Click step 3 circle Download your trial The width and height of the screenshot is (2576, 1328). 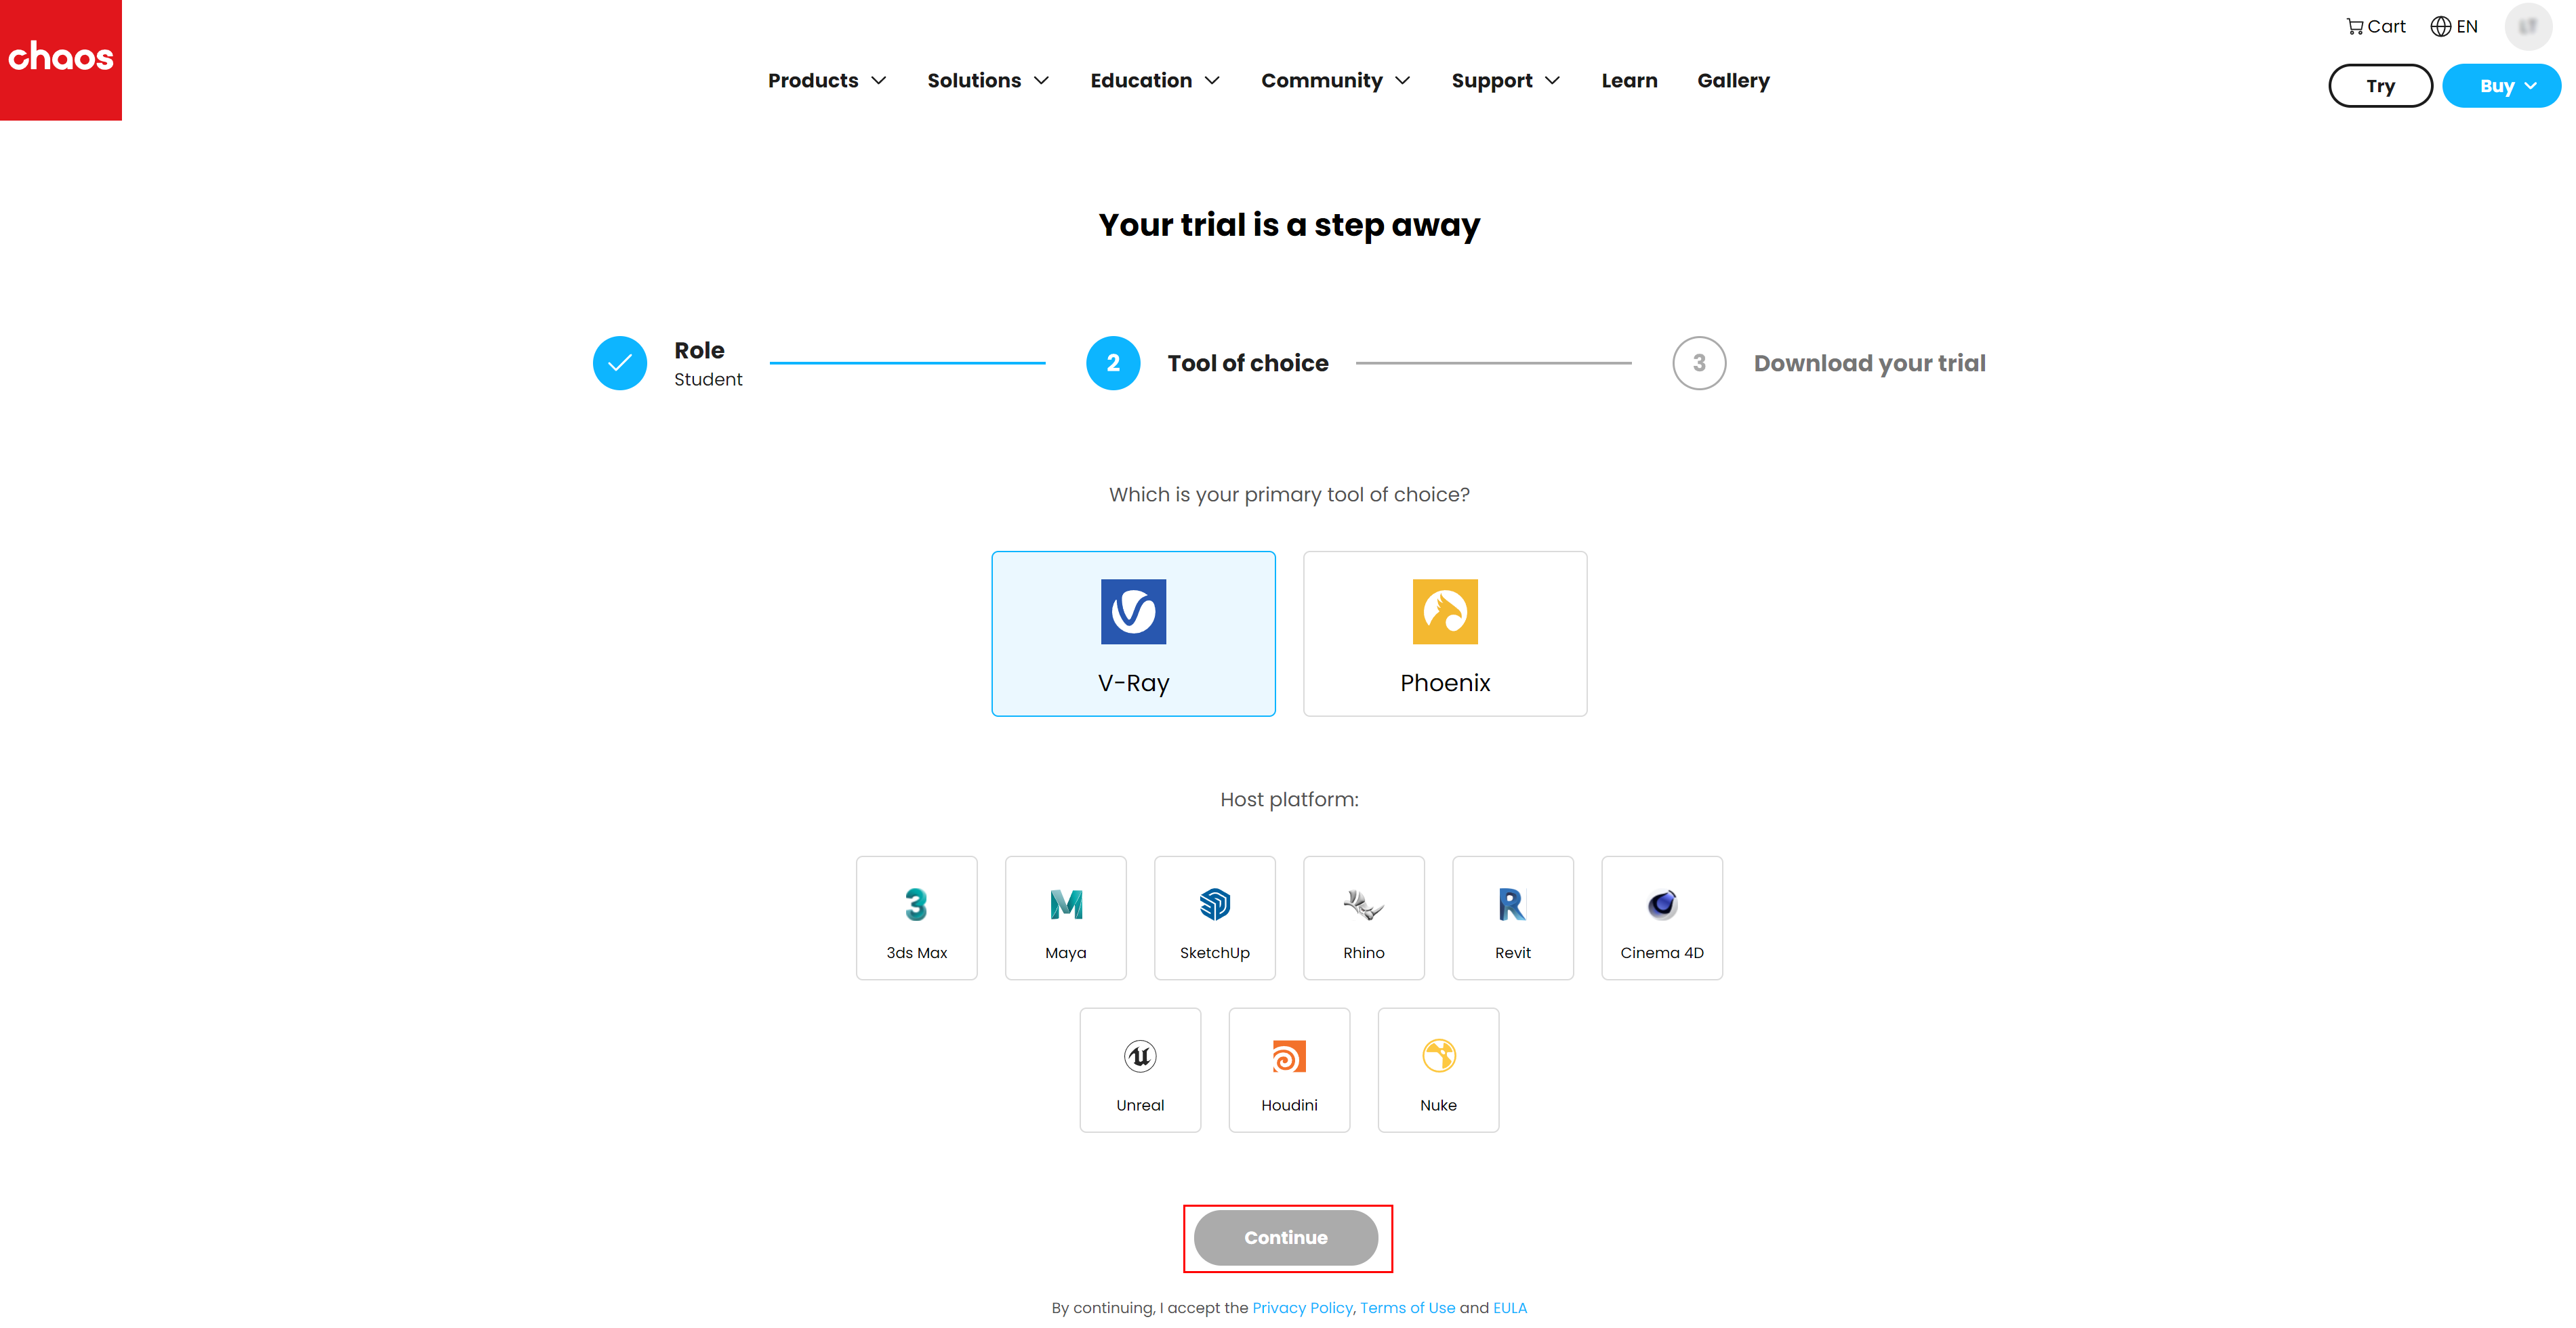point(1699,363)
